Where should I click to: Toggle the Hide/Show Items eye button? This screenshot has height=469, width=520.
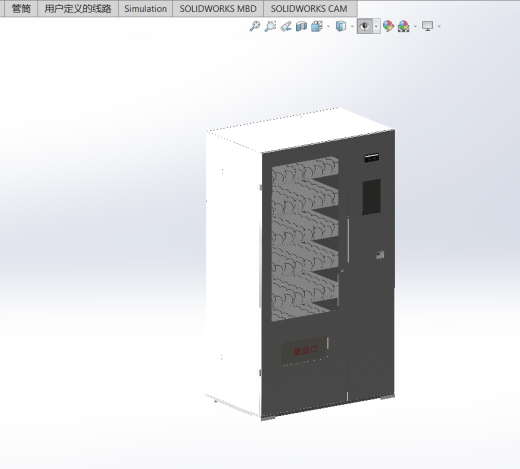[365, 26]
